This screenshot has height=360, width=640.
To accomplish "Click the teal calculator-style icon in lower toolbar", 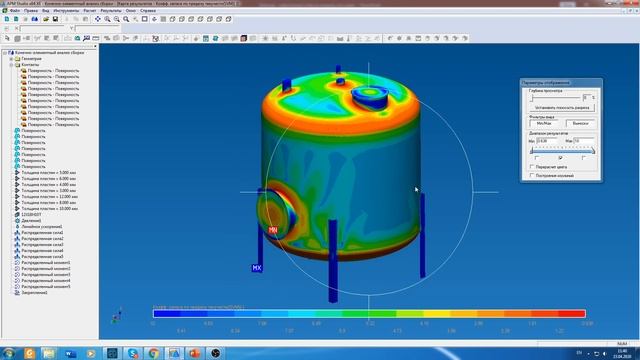I will click(206, 38).
